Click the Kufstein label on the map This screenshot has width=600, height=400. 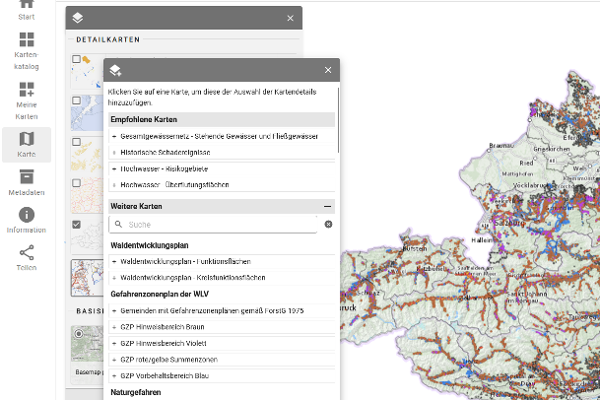414,249
